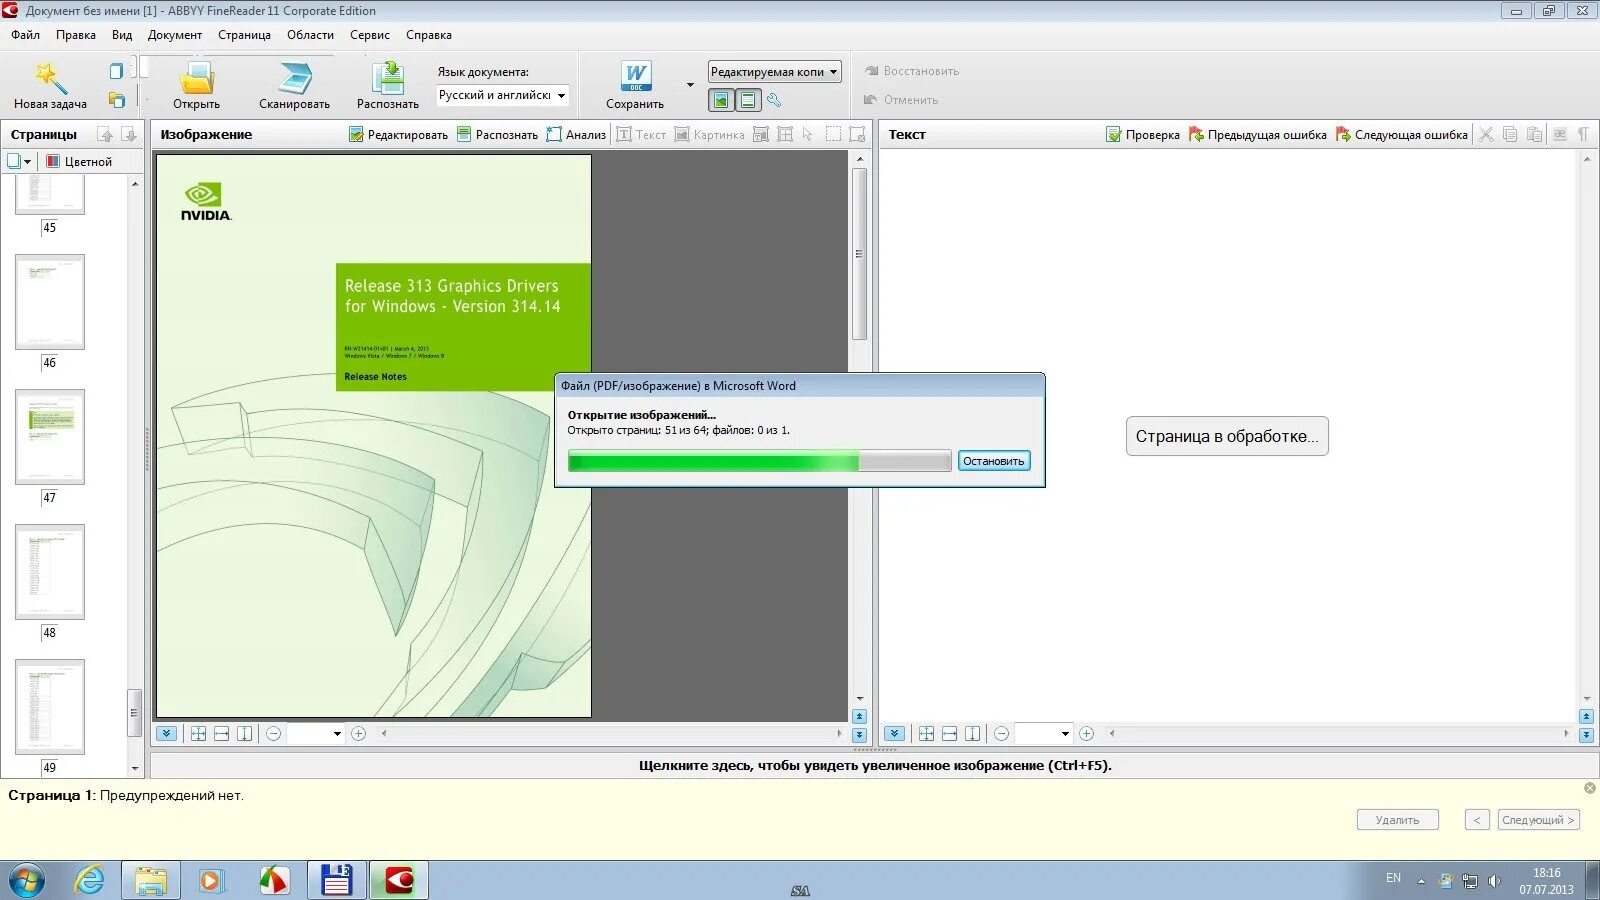Viewport: 1600px width, 900px height.
Task: Click Редактировать in Изображение toolbar
Action: coord(398,134)
